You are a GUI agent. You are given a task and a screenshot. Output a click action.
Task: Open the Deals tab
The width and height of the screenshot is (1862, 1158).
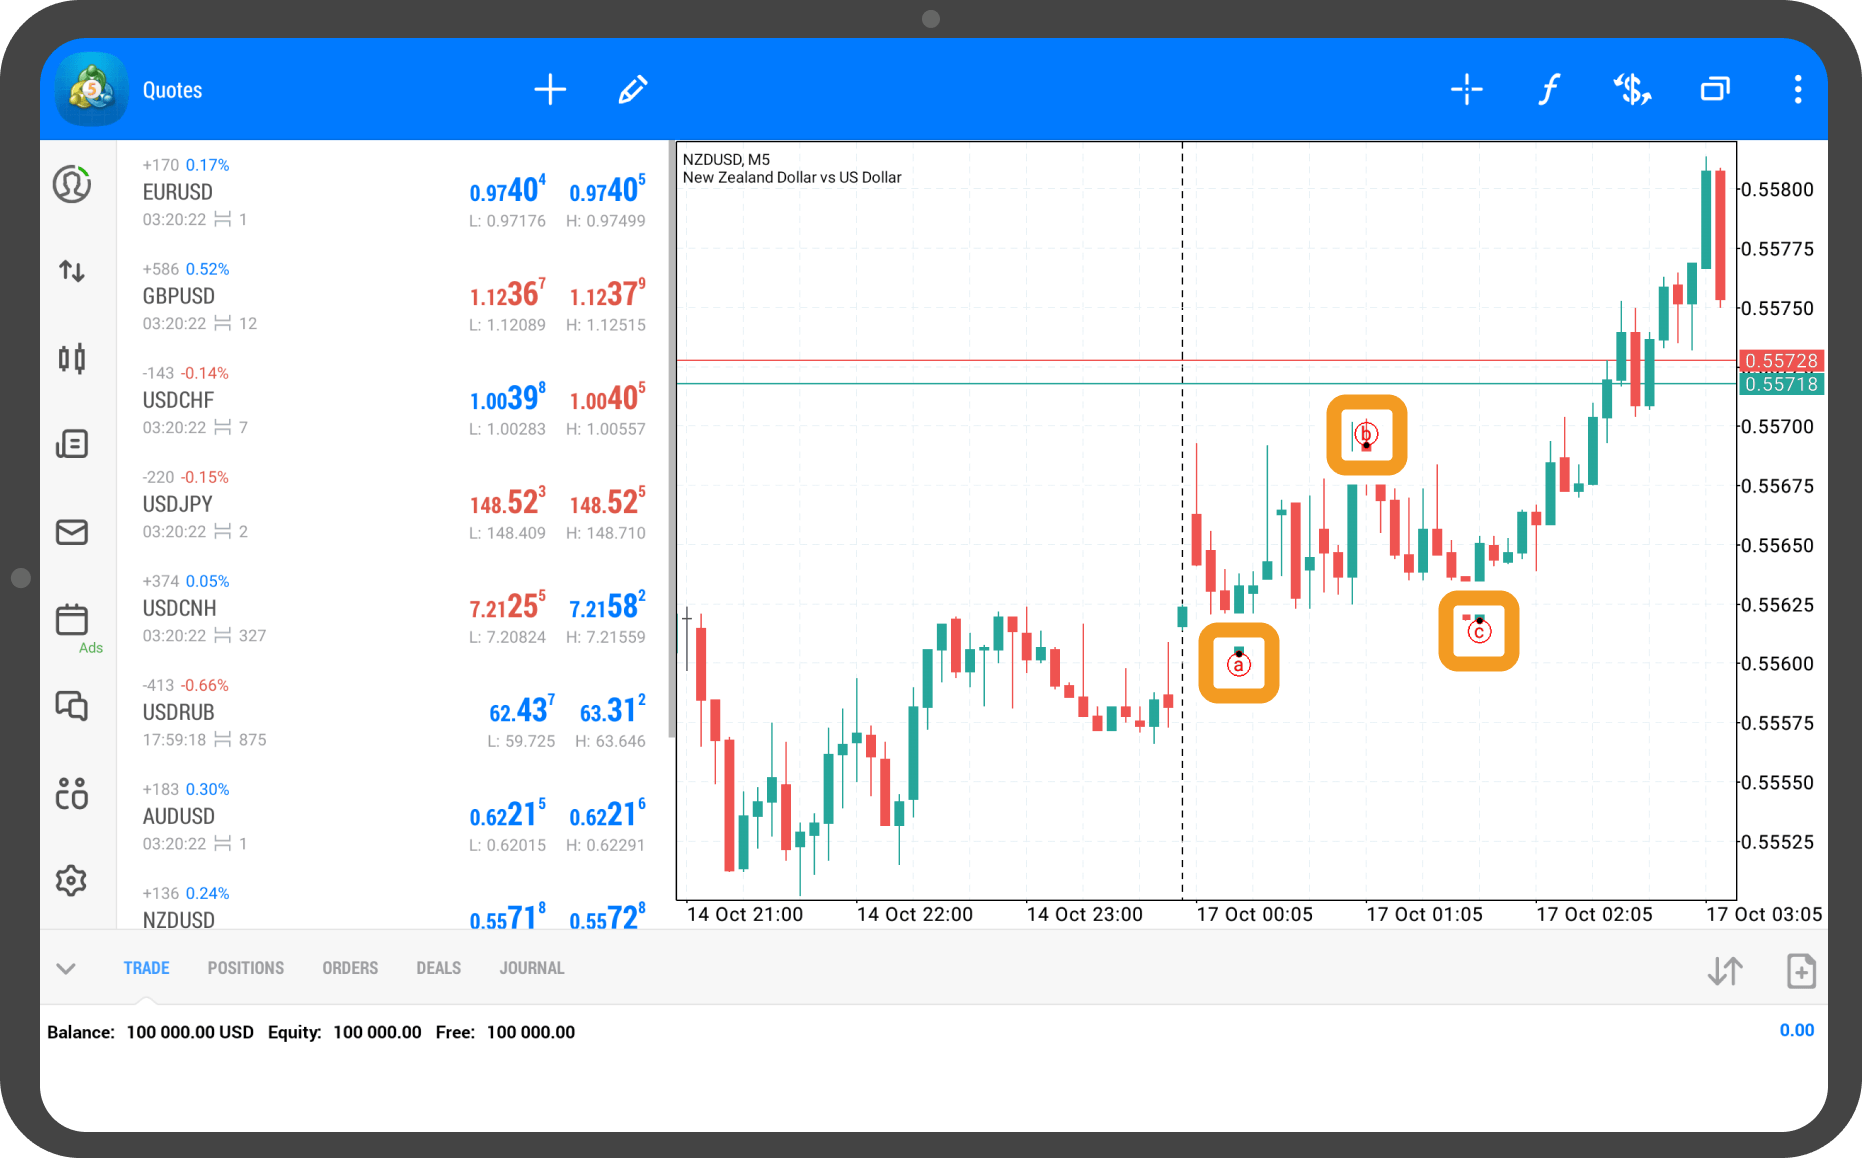click(438, 968)
